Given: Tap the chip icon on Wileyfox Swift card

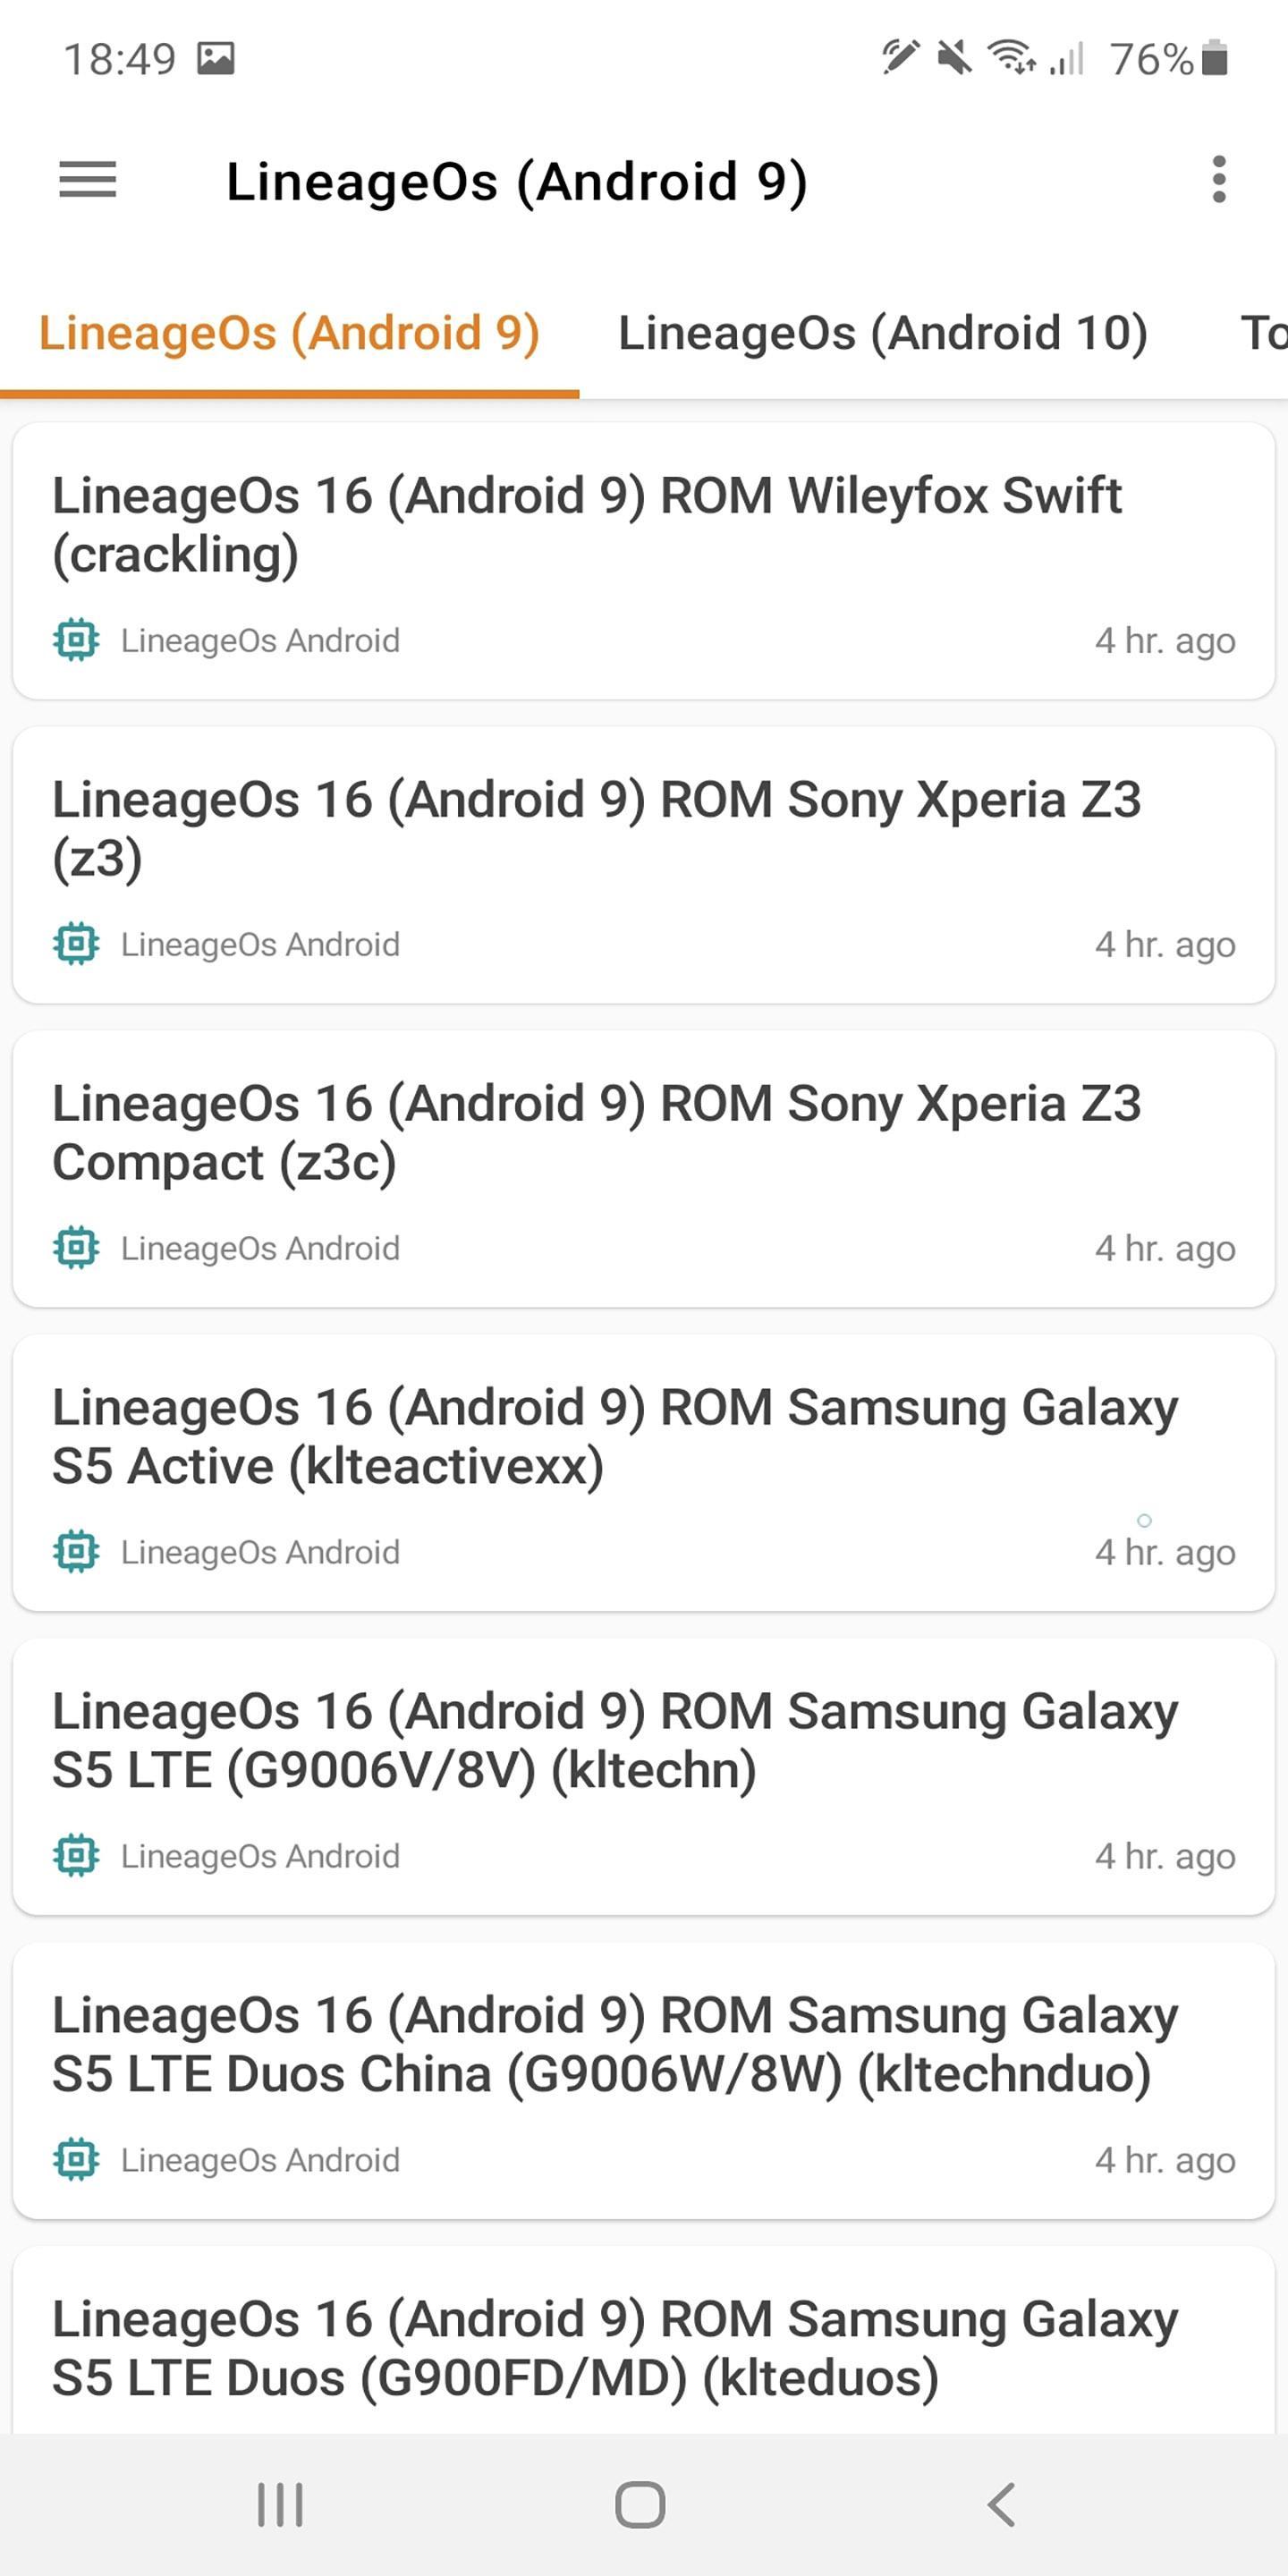Looking at the screenshot, I should 76,640.
